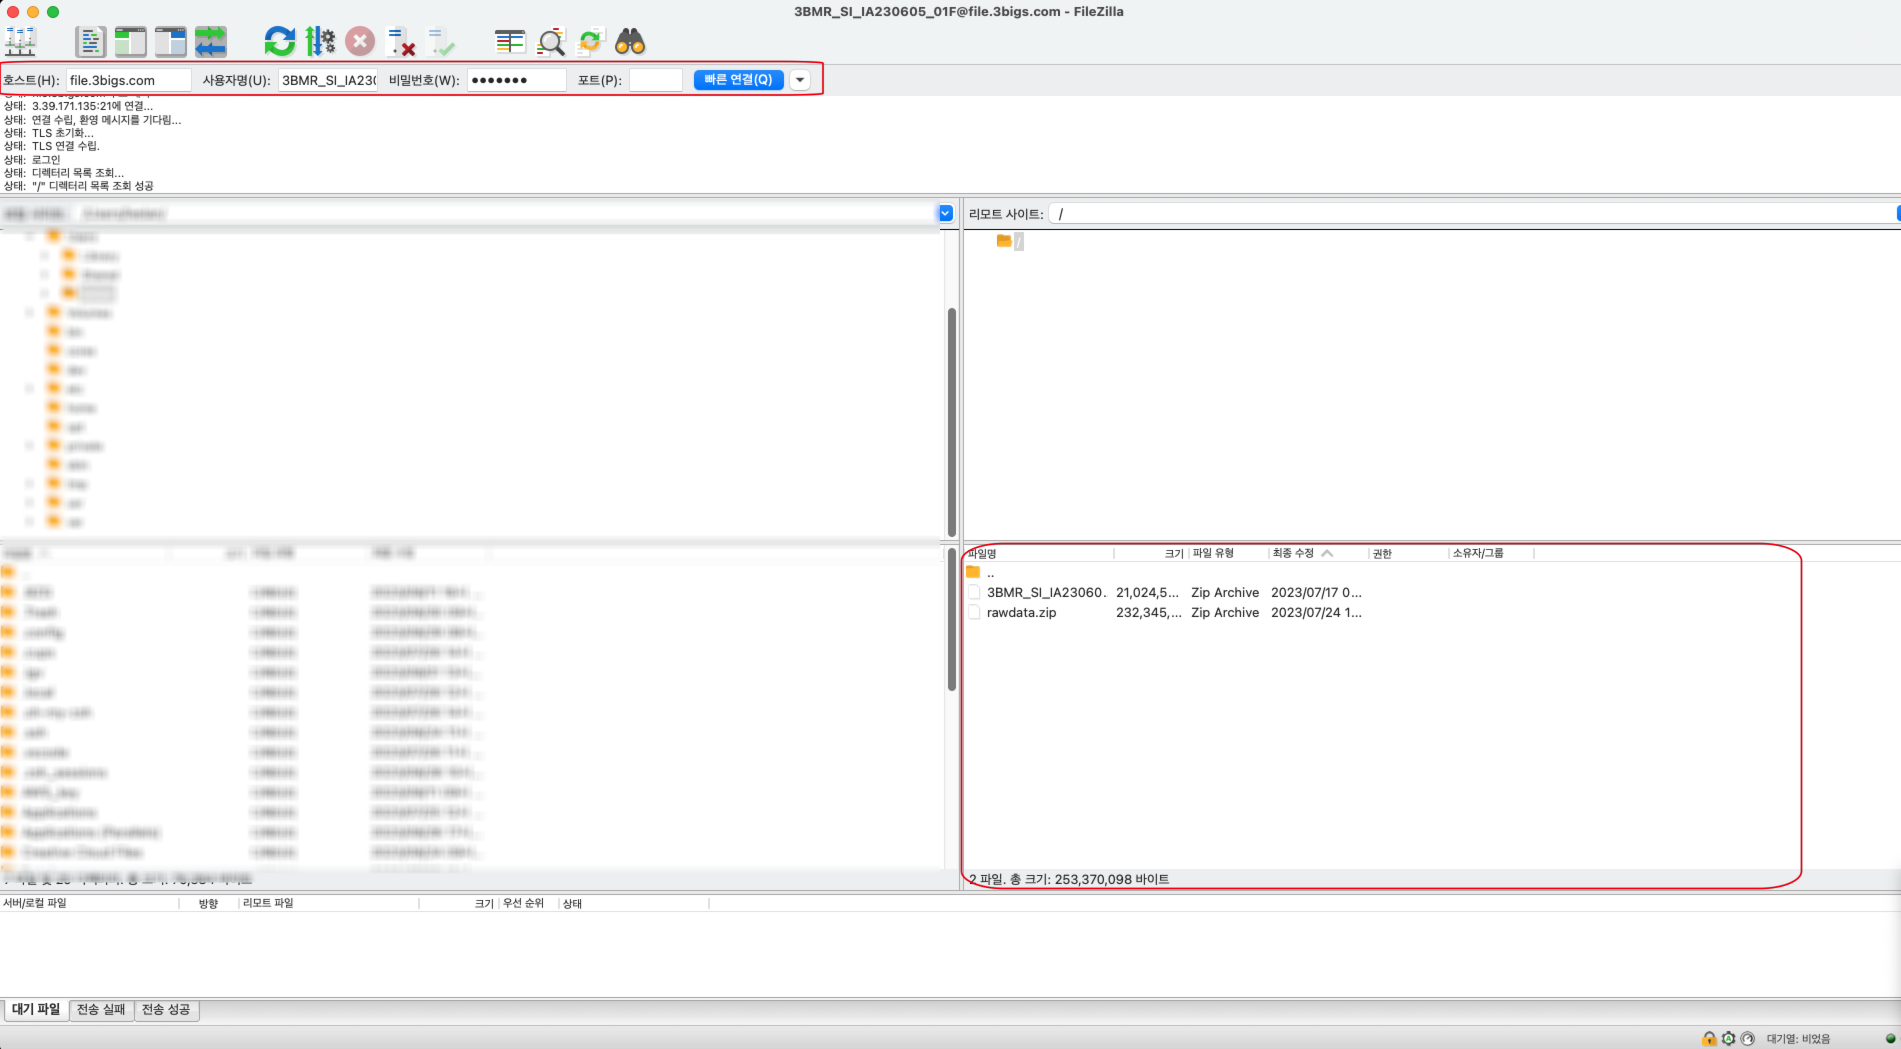1901x1049 pixels.
Task: Click the 빠른 연결(Q) button
Action: click(x=738, y=80)
